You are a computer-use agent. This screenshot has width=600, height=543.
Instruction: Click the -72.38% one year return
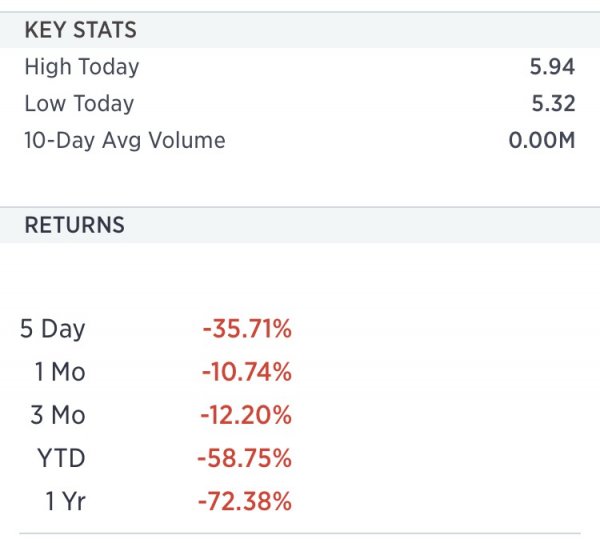245,501
